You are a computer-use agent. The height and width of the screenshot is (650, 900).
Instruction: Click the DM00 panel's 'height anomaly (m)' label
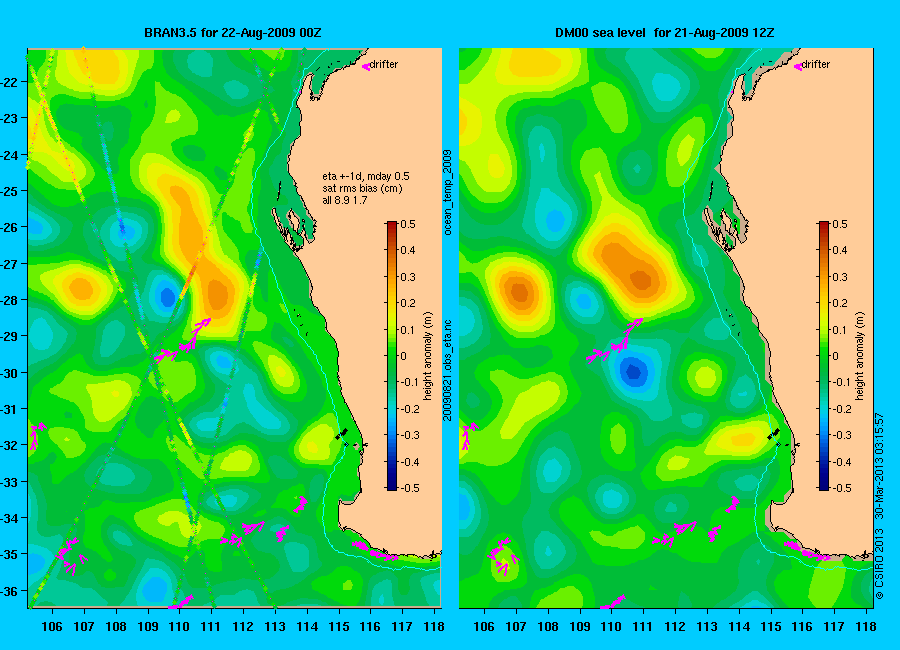tap(859, 357)
